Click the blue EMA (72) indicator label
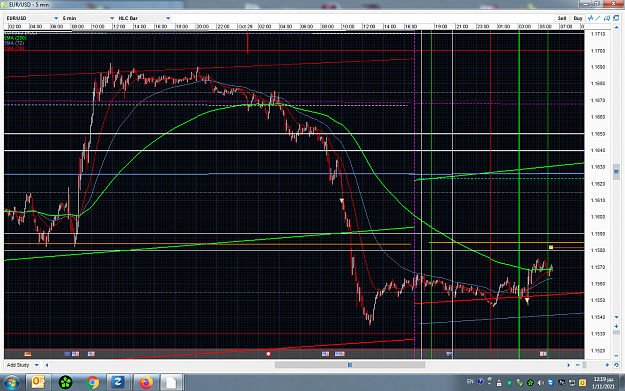Viewport: 625px width, 391px height. (14, 43)
